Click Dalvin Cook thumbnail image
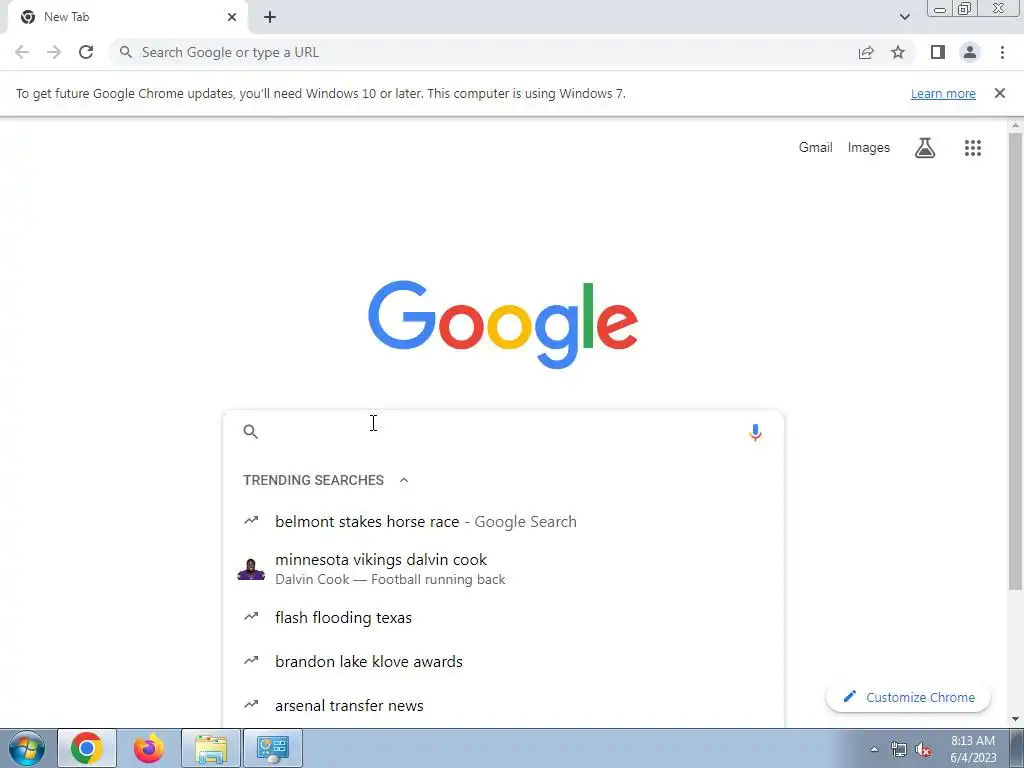1024x768 pixels. click(251, 569)
